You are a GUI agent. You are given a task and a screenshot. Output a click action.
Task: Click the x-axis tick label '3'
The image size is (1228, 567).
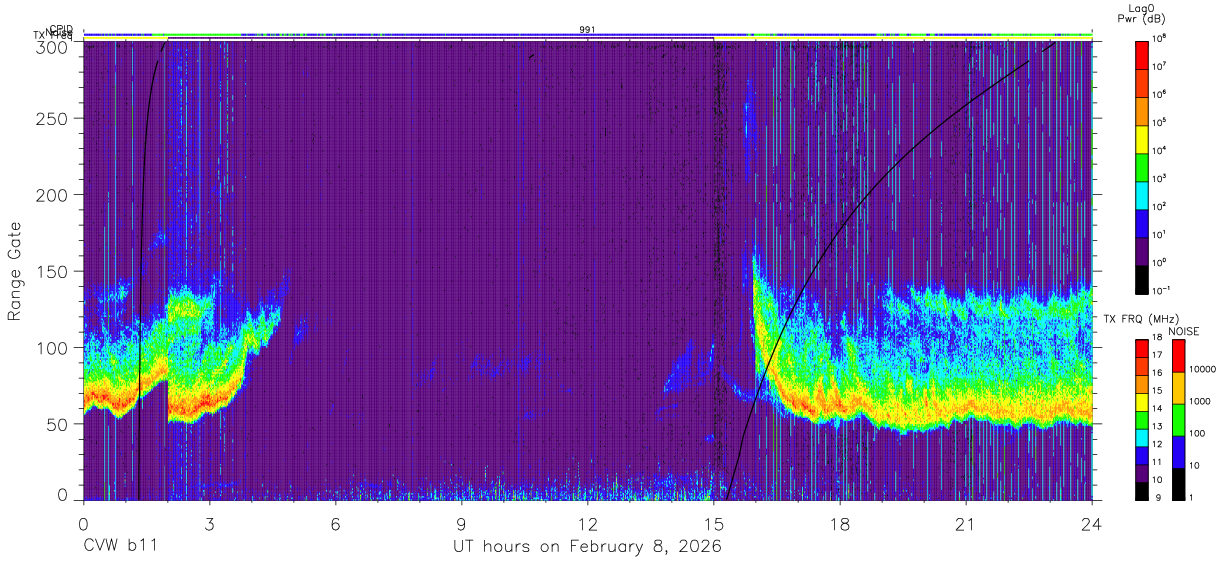(x=209, y=523)
